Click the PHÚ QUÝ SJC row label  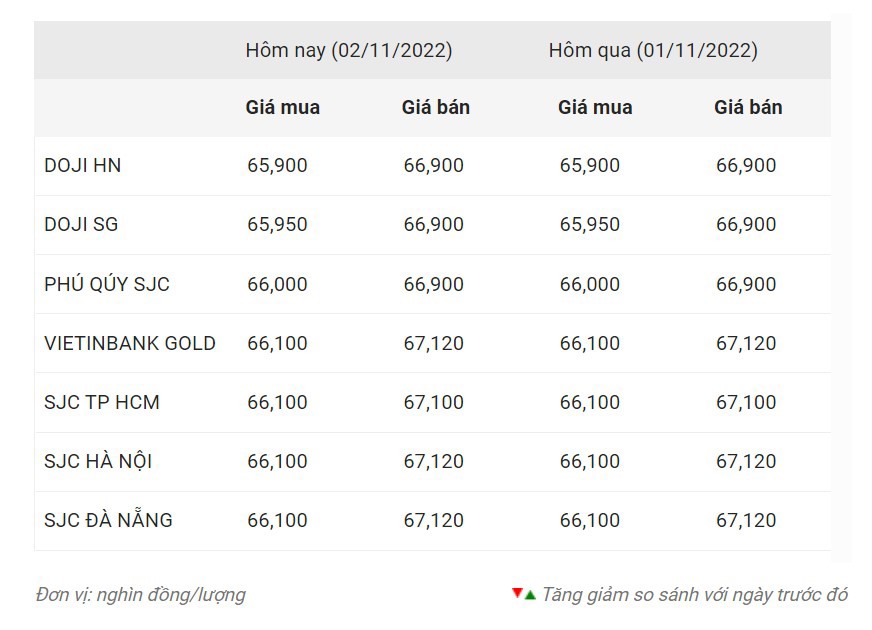click(107, 284)
